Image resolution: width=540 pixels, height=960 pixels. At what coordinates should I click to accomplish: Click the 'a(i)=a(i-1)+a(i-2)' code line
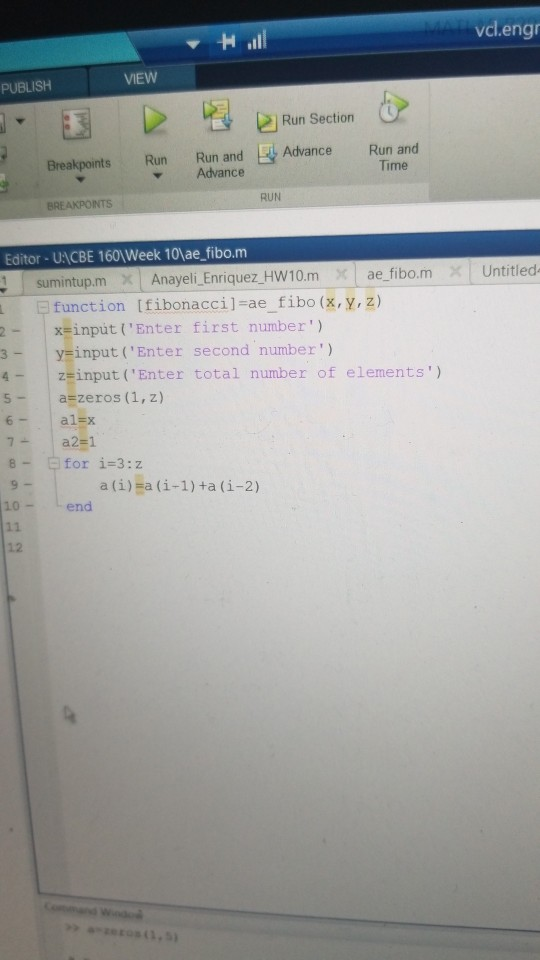(180, 487)
